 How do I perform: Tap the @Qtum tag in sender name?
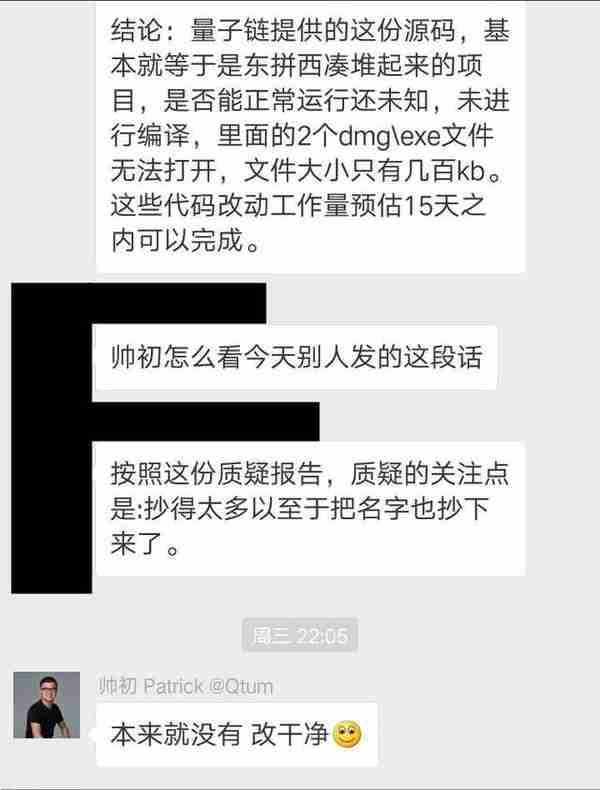pyautogui.click(x=240, y=686)
